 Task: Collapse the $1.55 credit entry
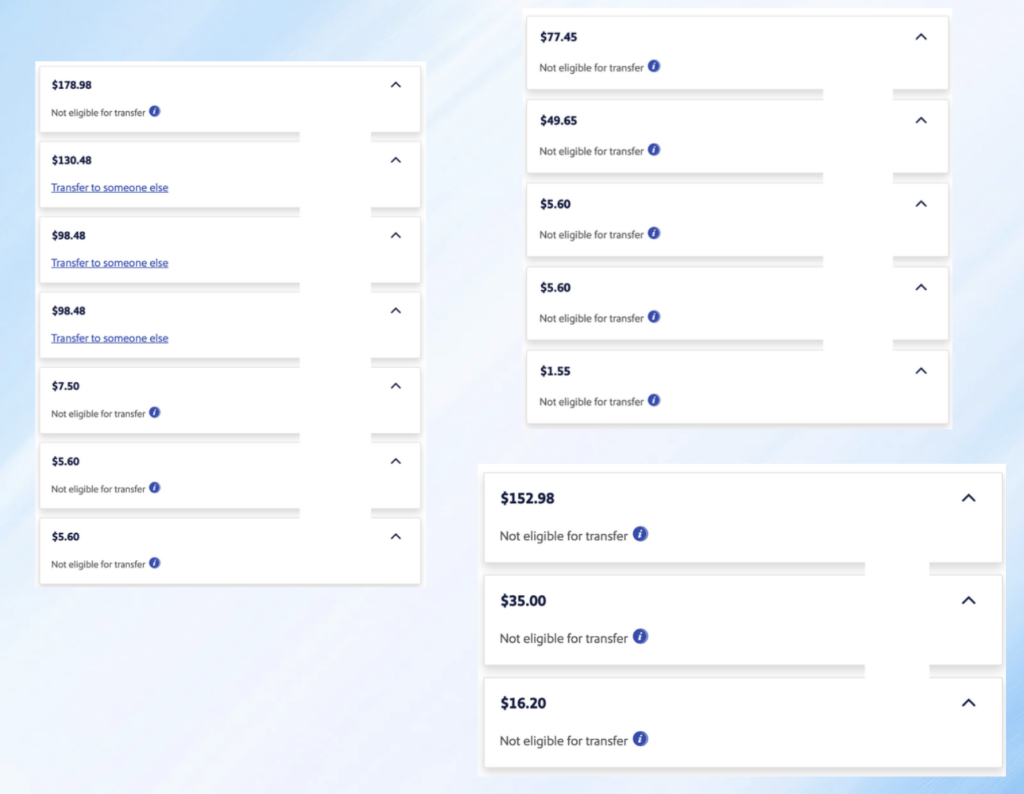[x=921, y=371]
